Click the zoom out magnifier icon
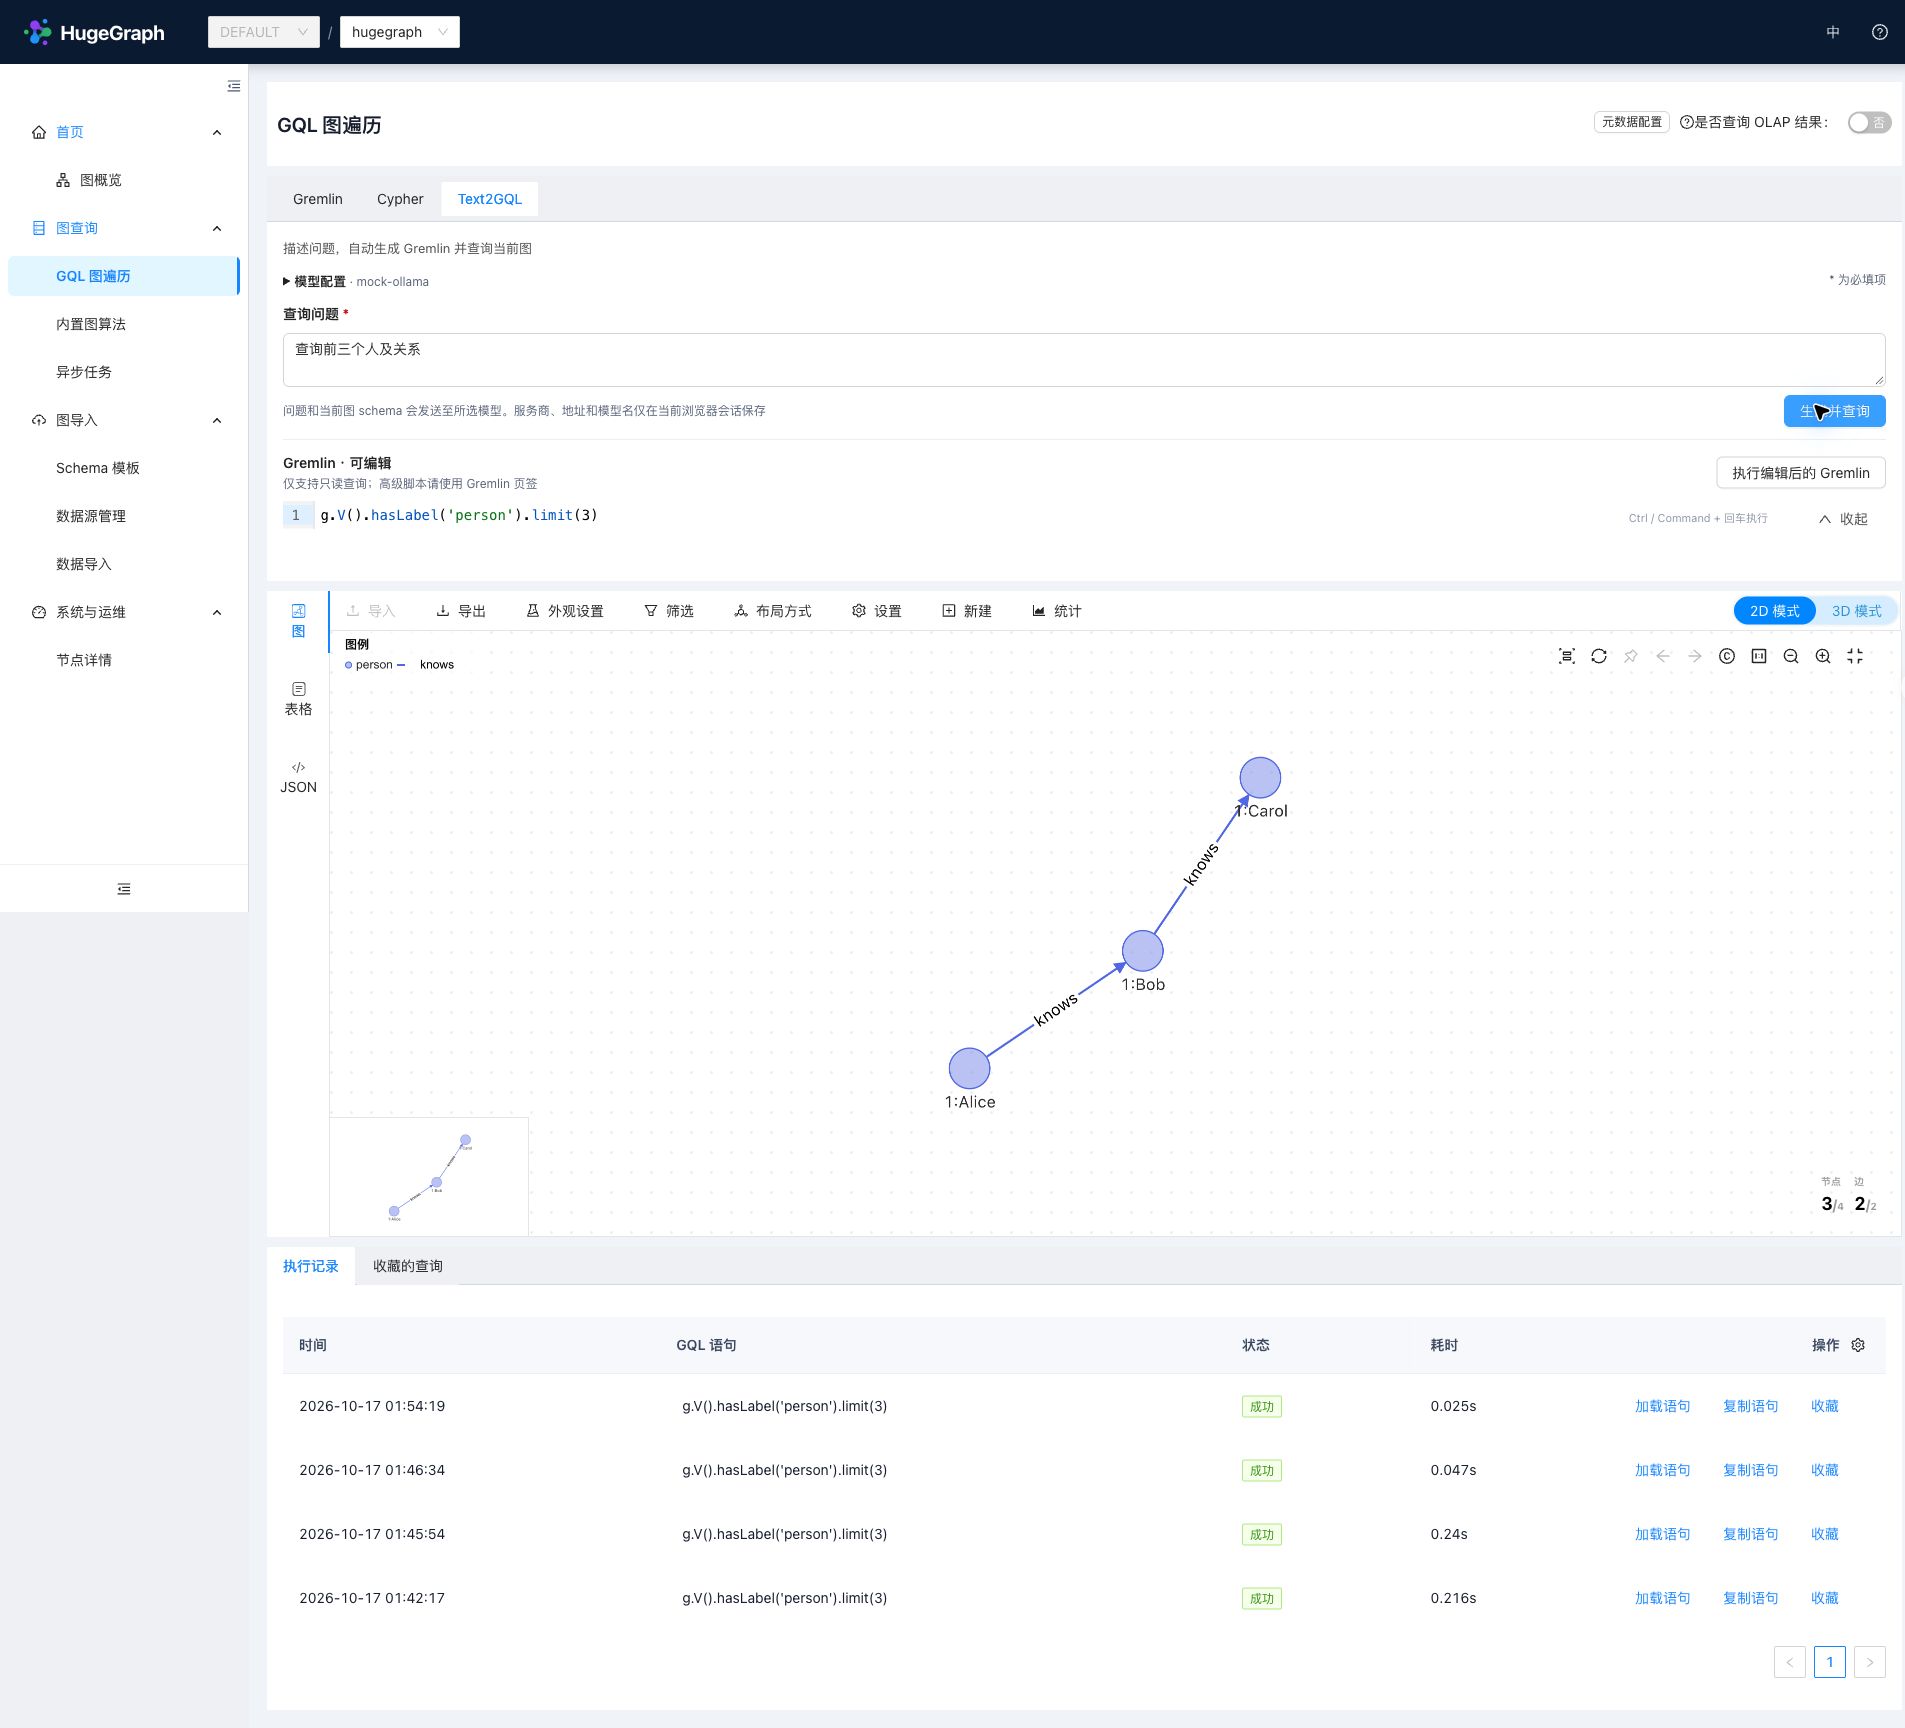 coord(1791,656)
